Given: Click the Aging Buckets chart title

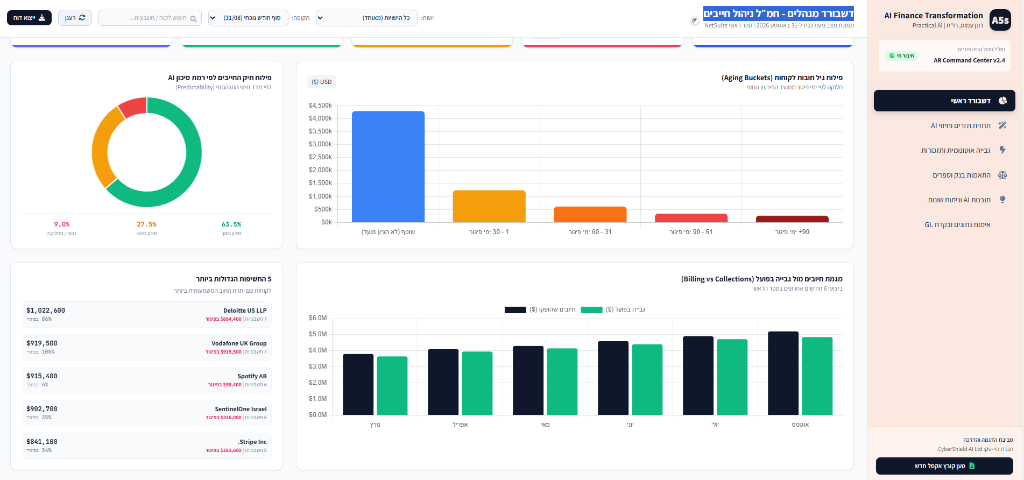Looking at the screenshot, I should click(783, 77).
